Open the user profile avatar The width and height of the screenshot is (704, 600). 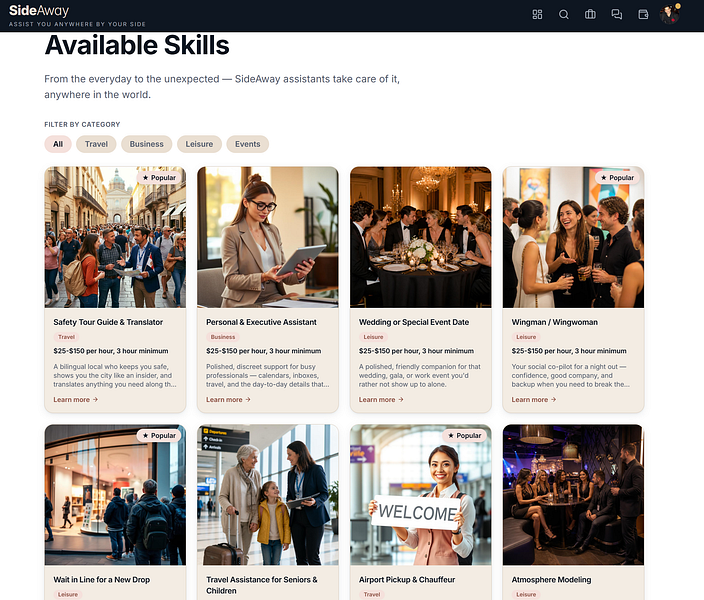(669, 14)
